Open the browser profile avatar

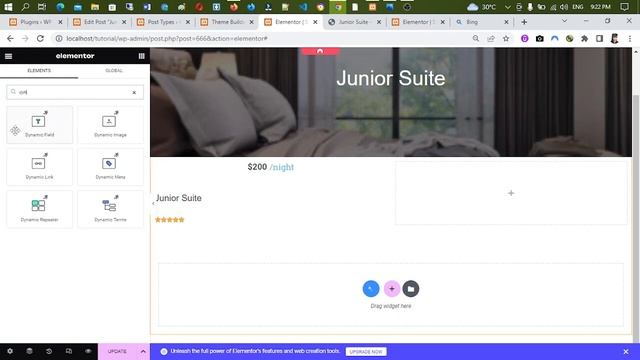[614, 38]
